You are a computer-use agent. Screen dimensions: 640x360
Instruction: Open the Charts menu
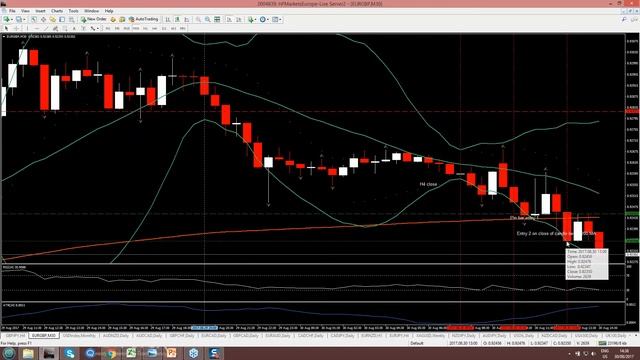[x=57, y=11]
